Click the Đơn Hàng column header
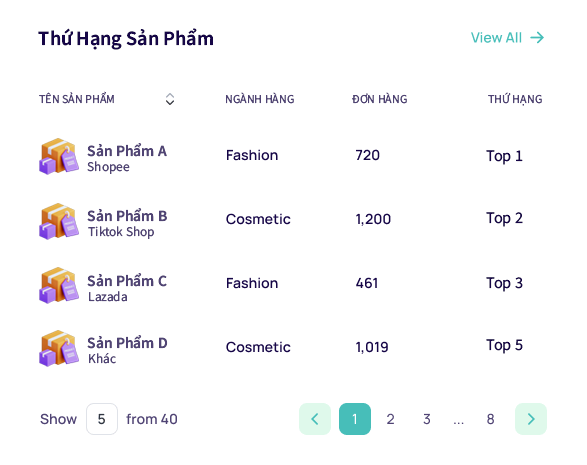The width and height of the screenshot is (587, 465). [380, 99]
